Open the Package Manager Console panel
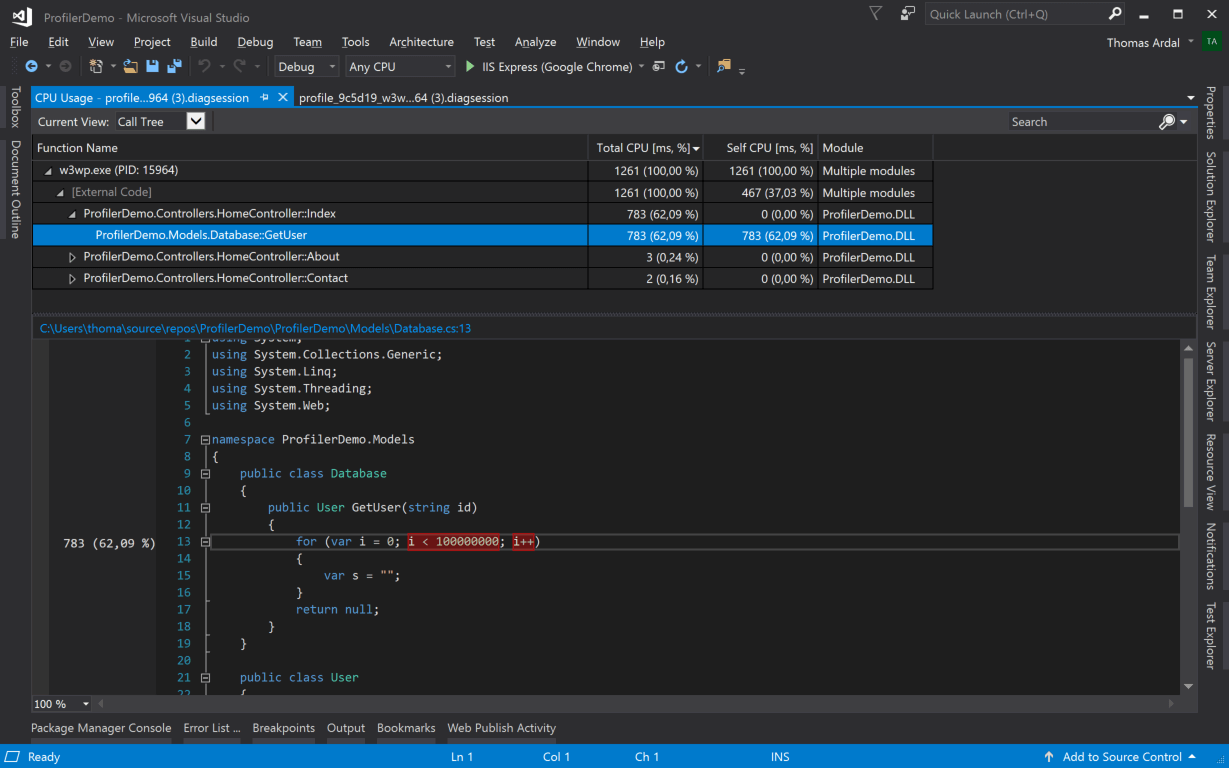 tap(101, 728)
